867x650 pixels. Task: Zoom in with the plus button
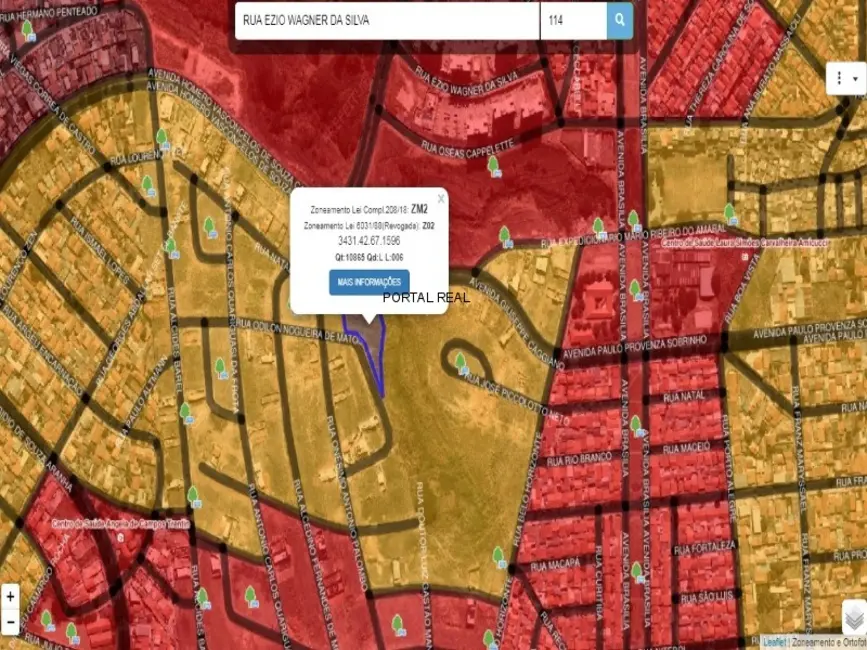point(10,597)
